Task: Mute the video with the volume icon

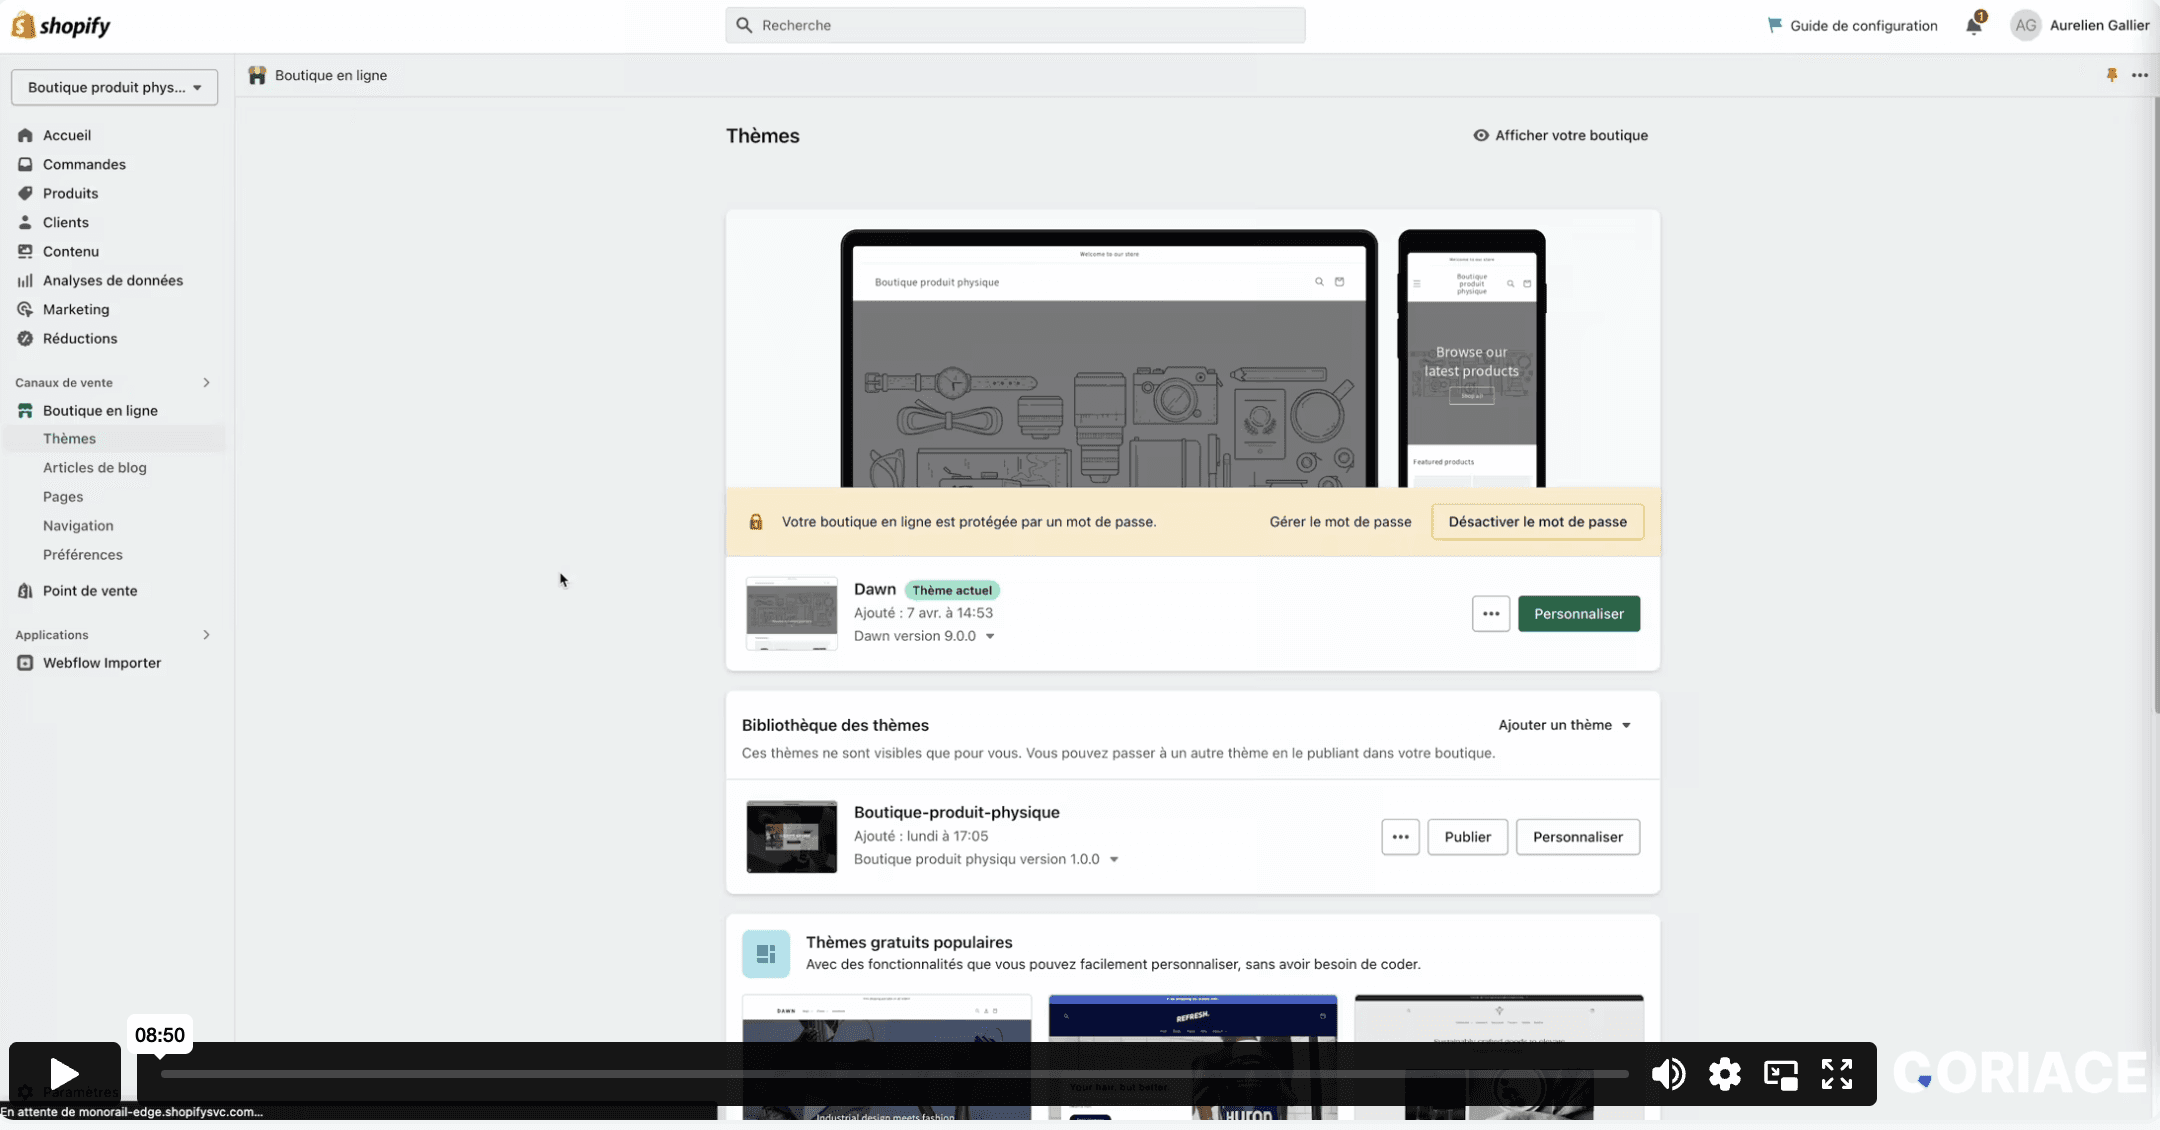Action: tap(1667, 1074)
